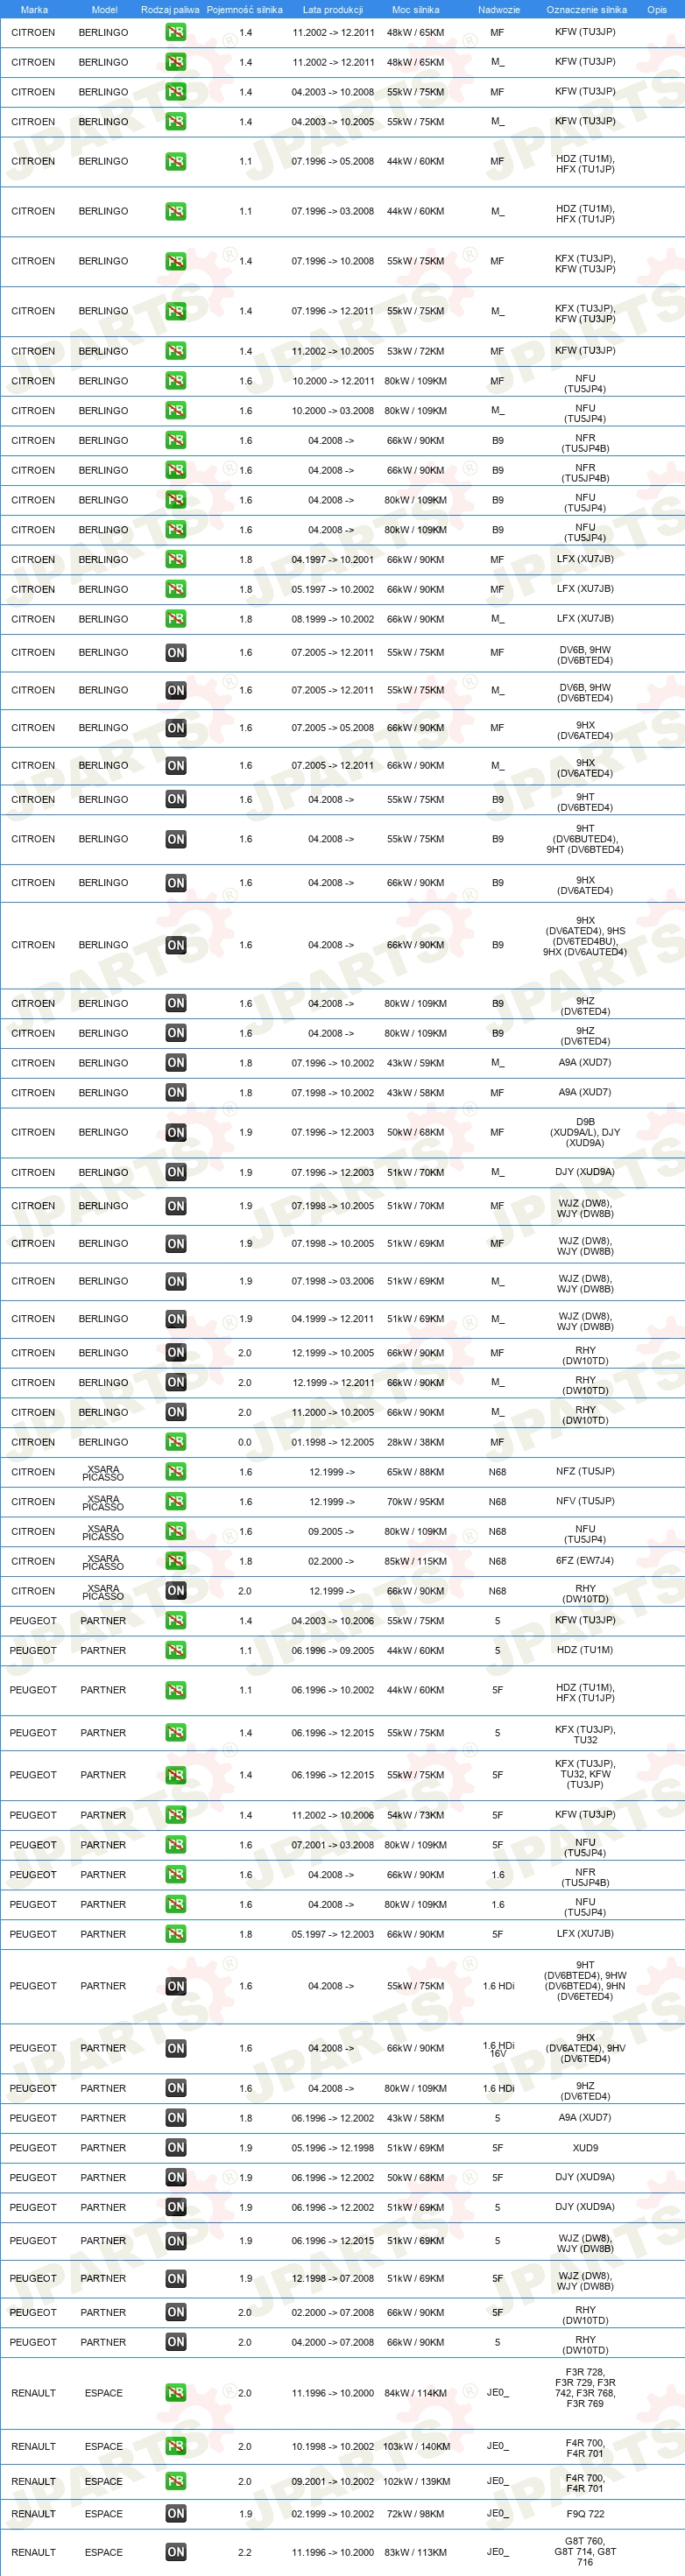685x2576 pixels.
Task: Click the 05.1997 -> 12.2003 production years cell
Action: pyautogui.click(x=333, y=1935)
